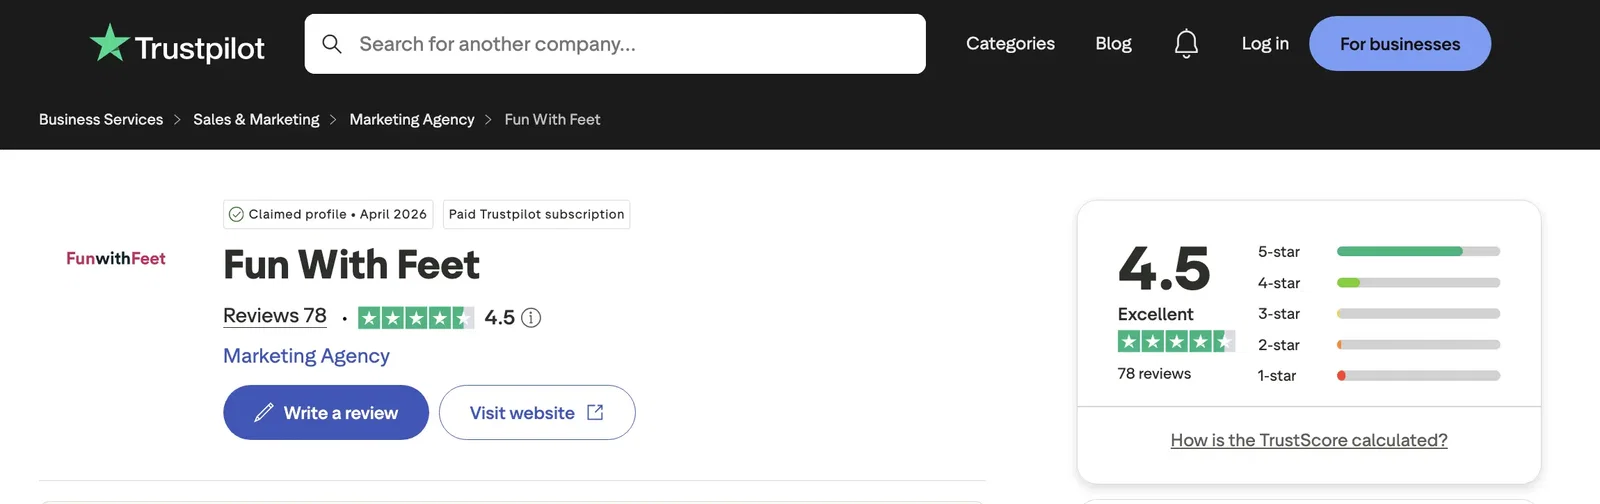
Task: Open the blue Marketing Agency category link
Action: coord(306,356)
